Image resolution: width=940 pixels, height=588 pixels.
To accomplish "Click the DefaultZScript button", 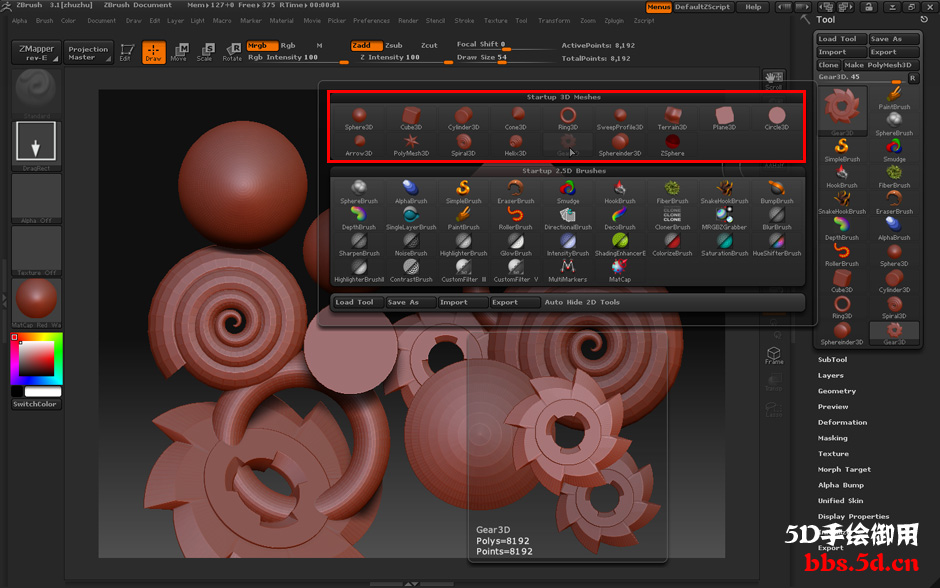I will (703, 7).
